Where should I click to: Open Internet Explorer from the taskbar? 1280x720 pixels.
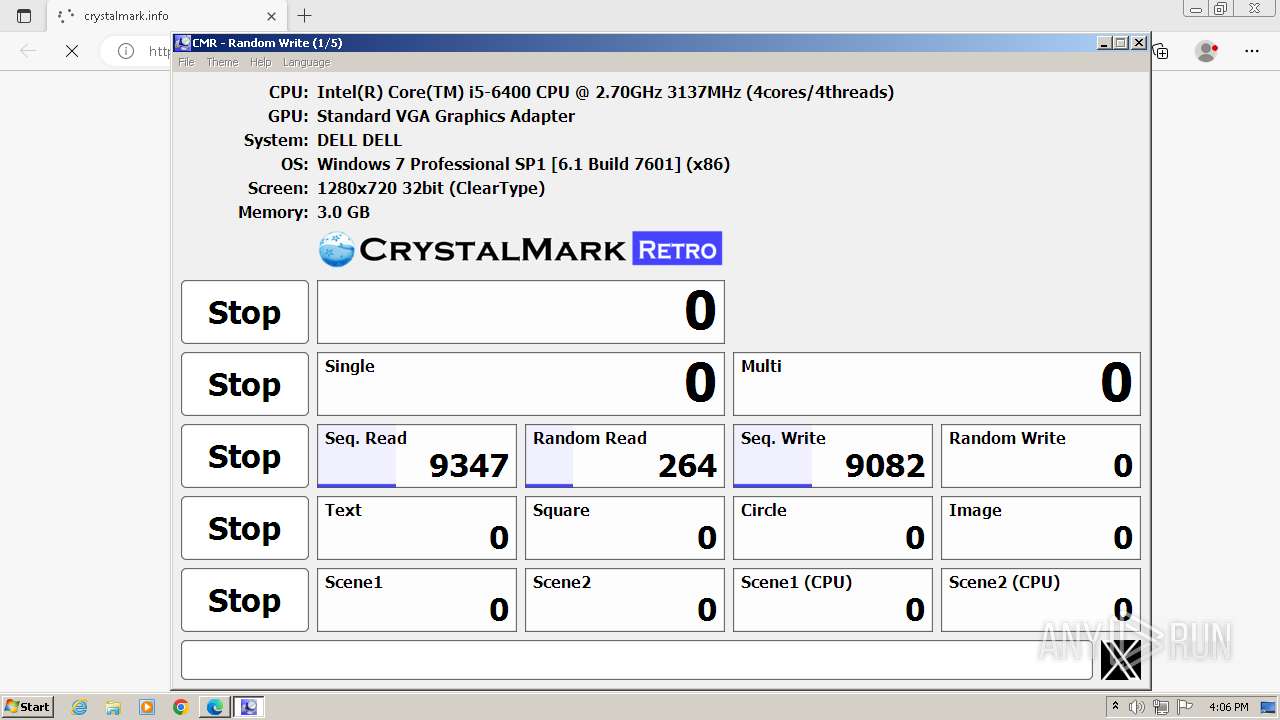pyautogui.click(x=80, y=707)
